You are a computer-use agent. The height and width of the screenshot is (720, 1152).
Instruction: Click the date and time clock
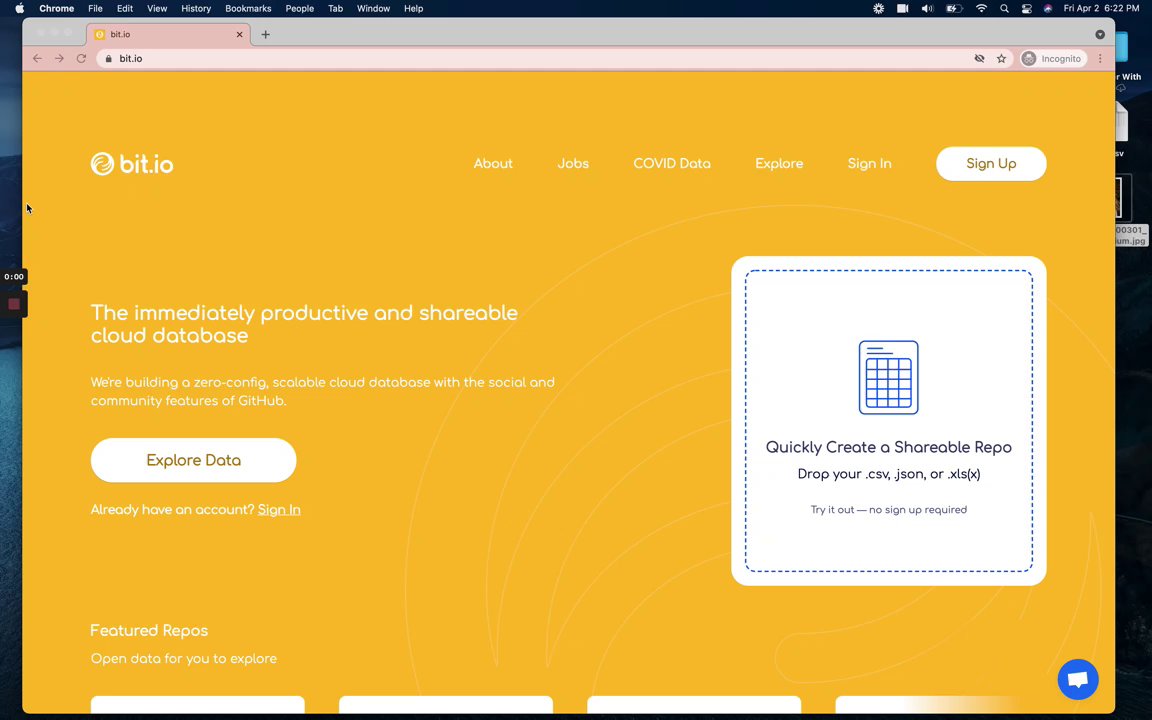[x=1101, y=8]
